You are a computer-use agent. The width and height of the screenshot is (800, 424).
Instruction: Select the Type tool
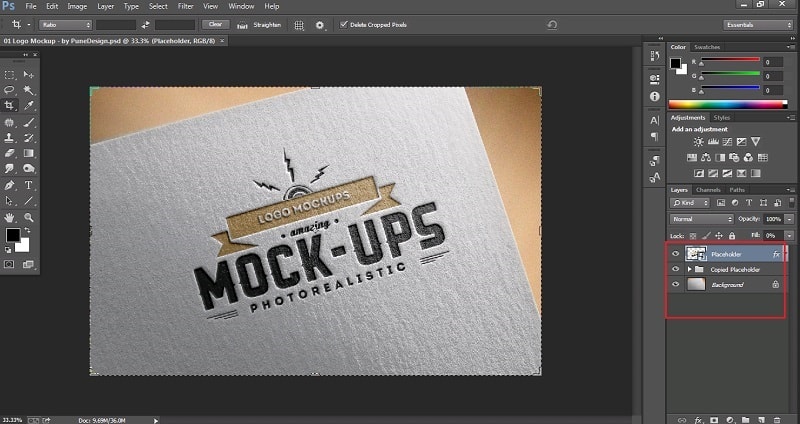pos(28,185)
